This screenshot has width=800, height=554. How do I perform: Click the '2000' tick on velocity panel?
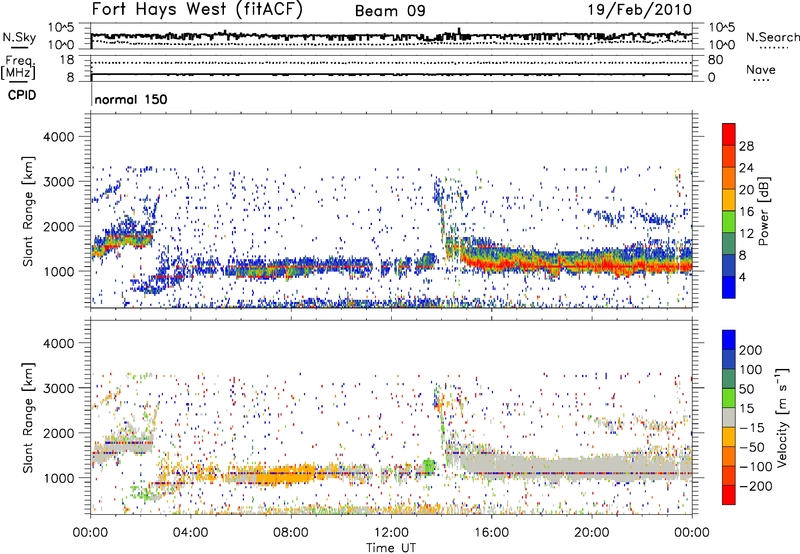[x=58, y=433]
